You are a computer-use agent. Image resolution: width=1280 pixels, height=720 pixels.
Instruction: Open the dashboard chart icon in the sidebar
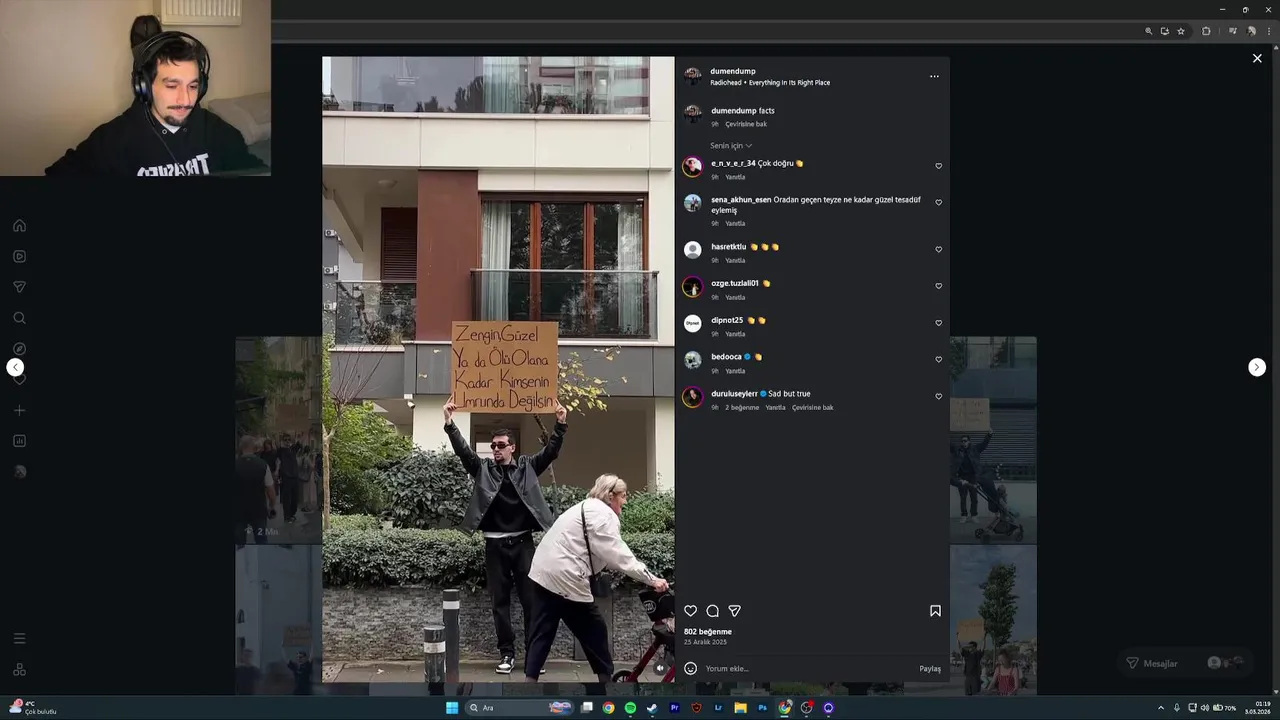[x=19, y=441]
